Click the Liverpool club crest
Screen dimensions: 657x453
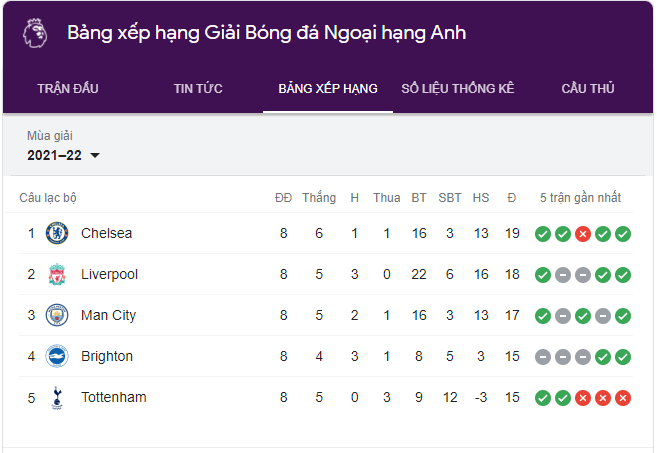(57, 274)
